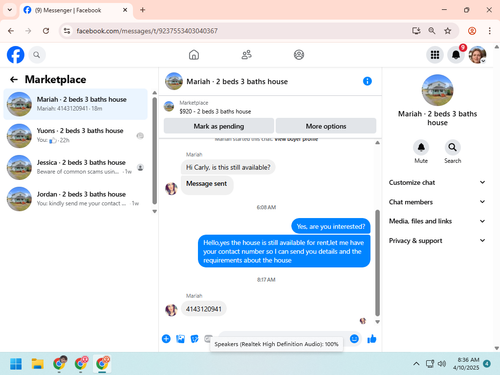Click Mark as pending button
The image size is (500, 375).
click(x=219, y=126)
